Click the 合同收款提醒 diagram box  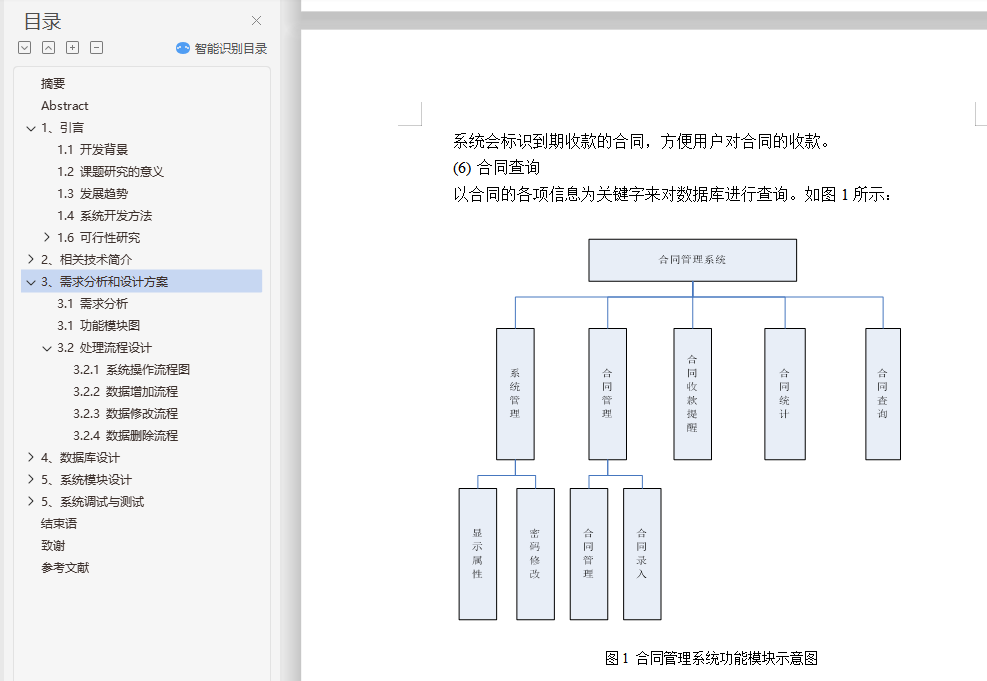692,394
